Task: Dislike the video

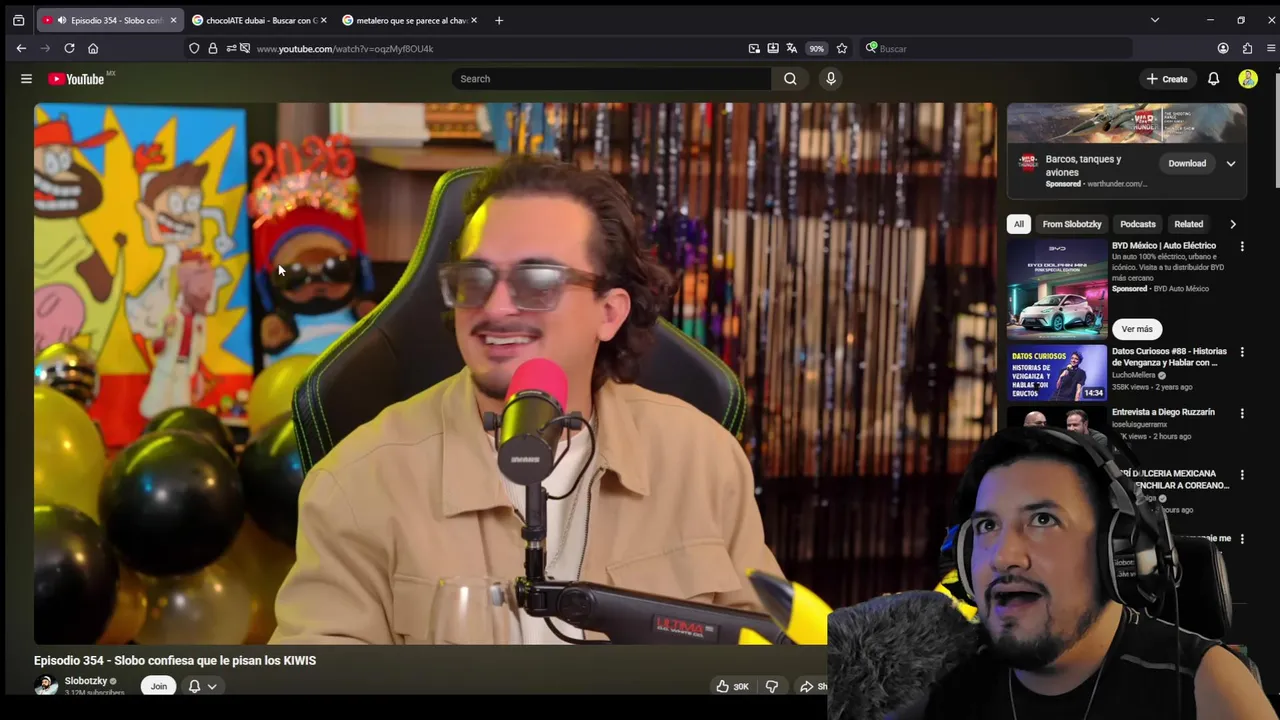Action: tap(771, 686)
